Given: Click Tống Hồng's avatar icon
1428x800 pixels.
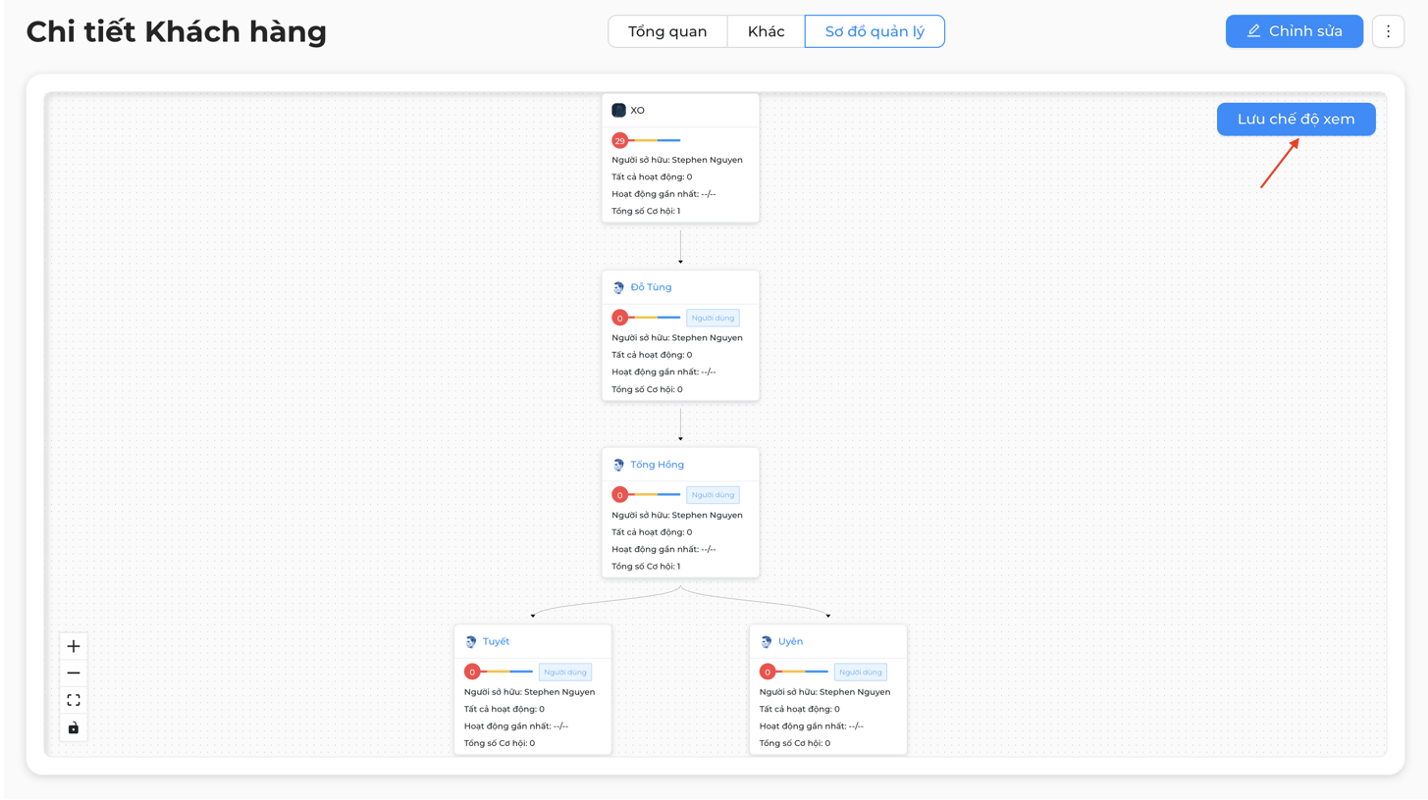Looking at the screenshot, I should [x=618, y=465].
